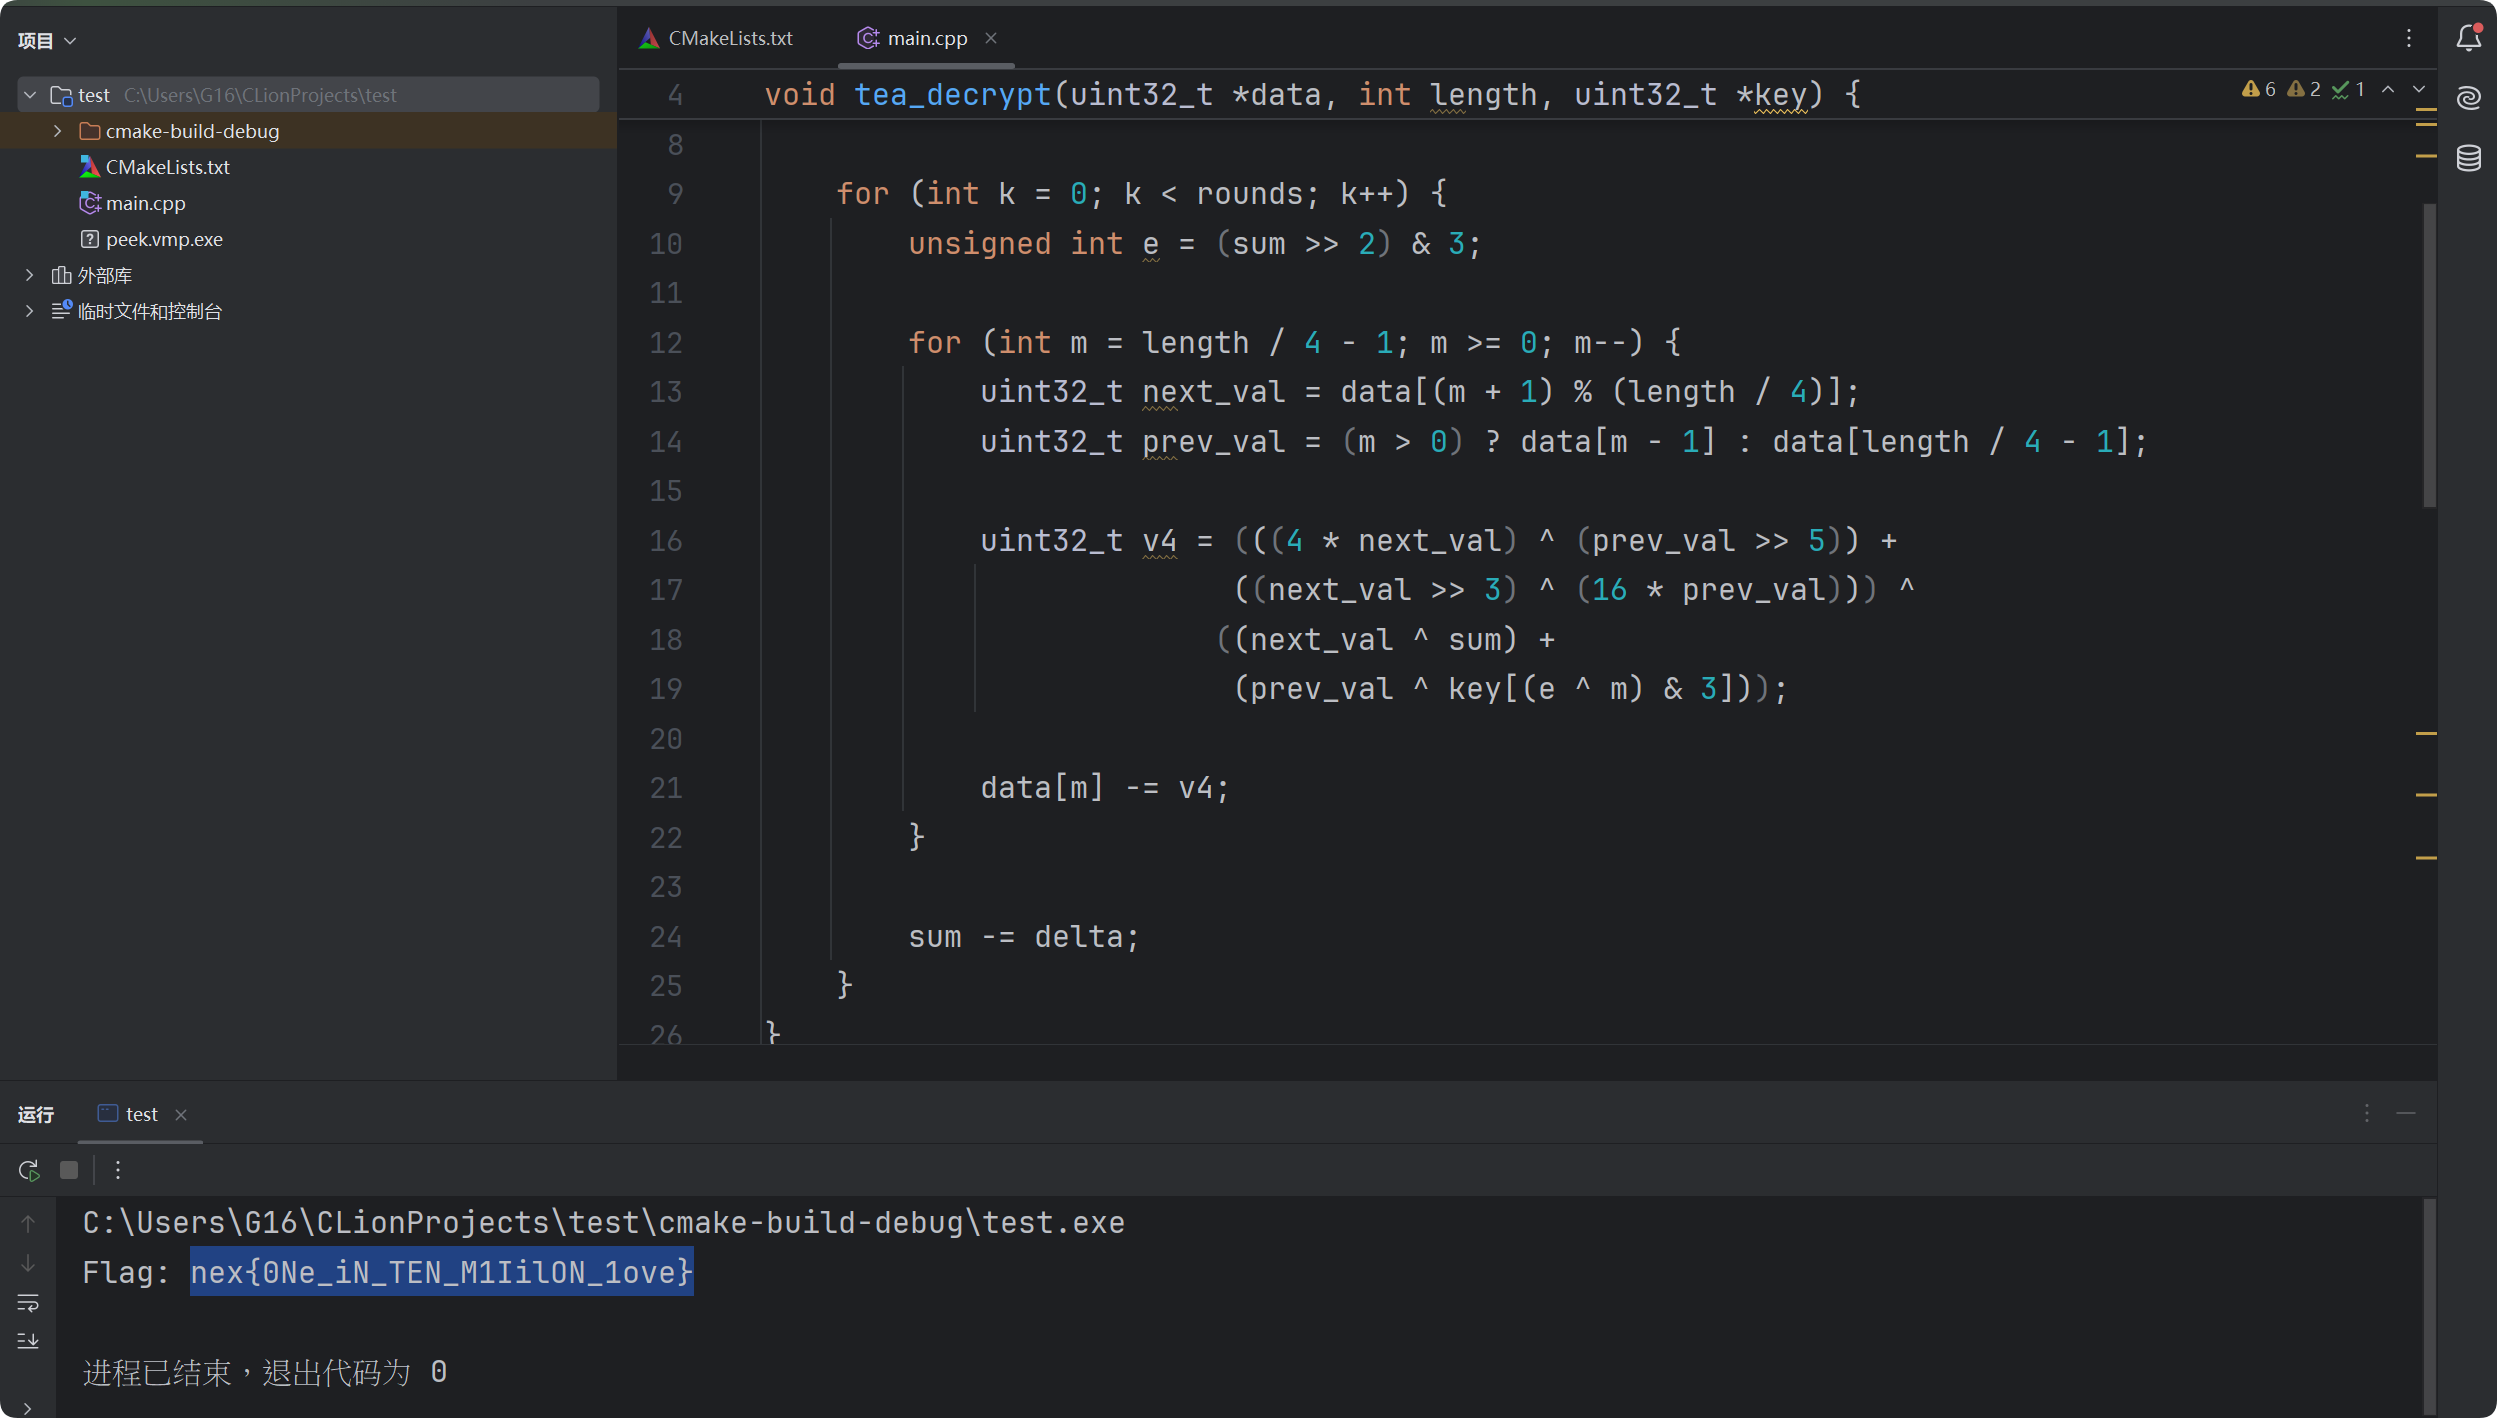Toggle scroll to end in the console
The height and width of the screenshot is (1418, 2497).
tap(28, 1341)
